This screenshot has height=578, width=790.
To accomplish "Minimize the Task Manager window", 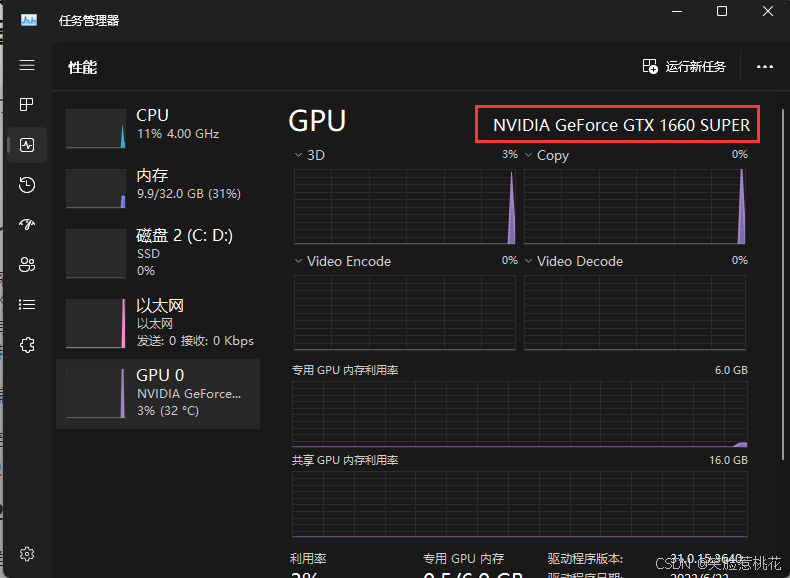I will coord(677,11).
